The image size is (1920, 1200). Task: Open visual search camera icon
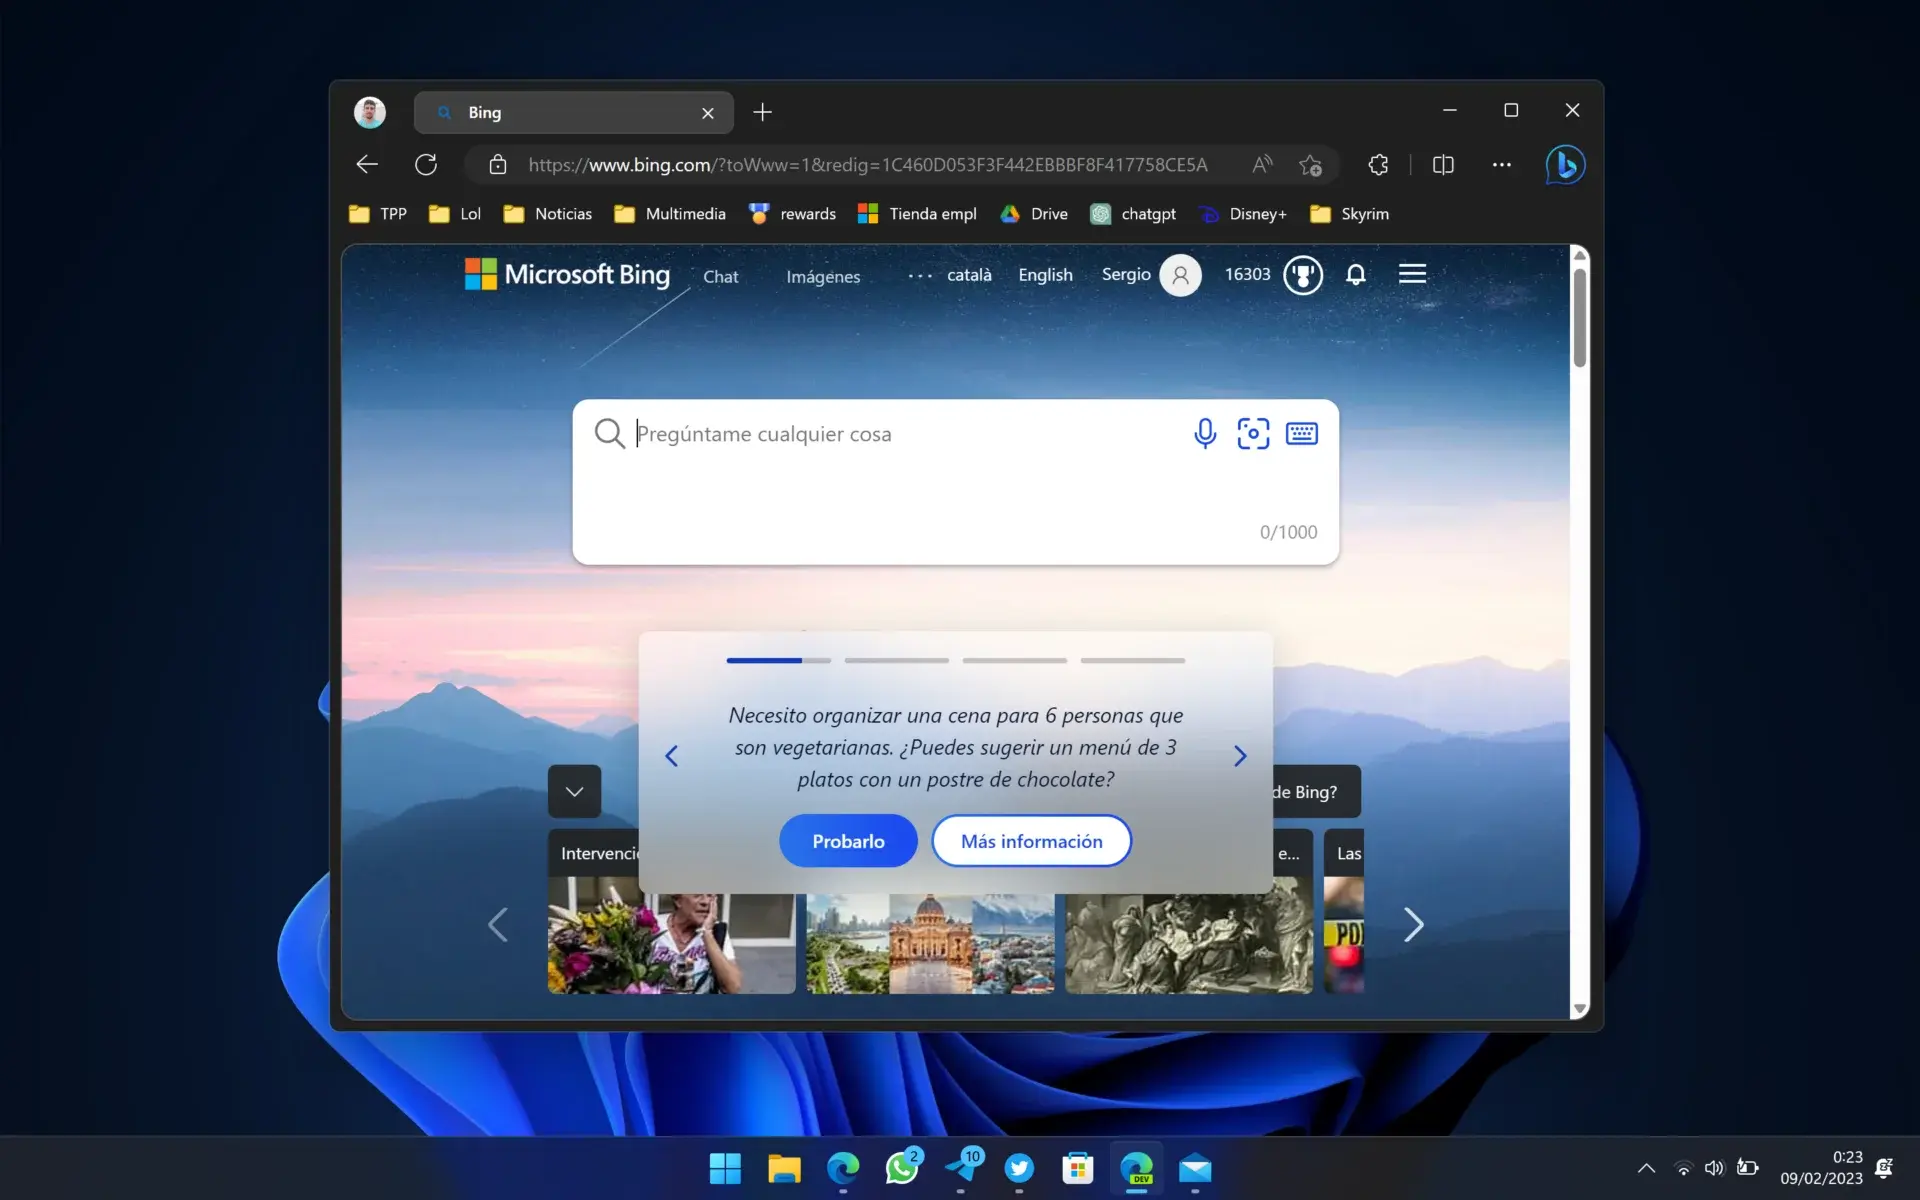[1253, 433]
